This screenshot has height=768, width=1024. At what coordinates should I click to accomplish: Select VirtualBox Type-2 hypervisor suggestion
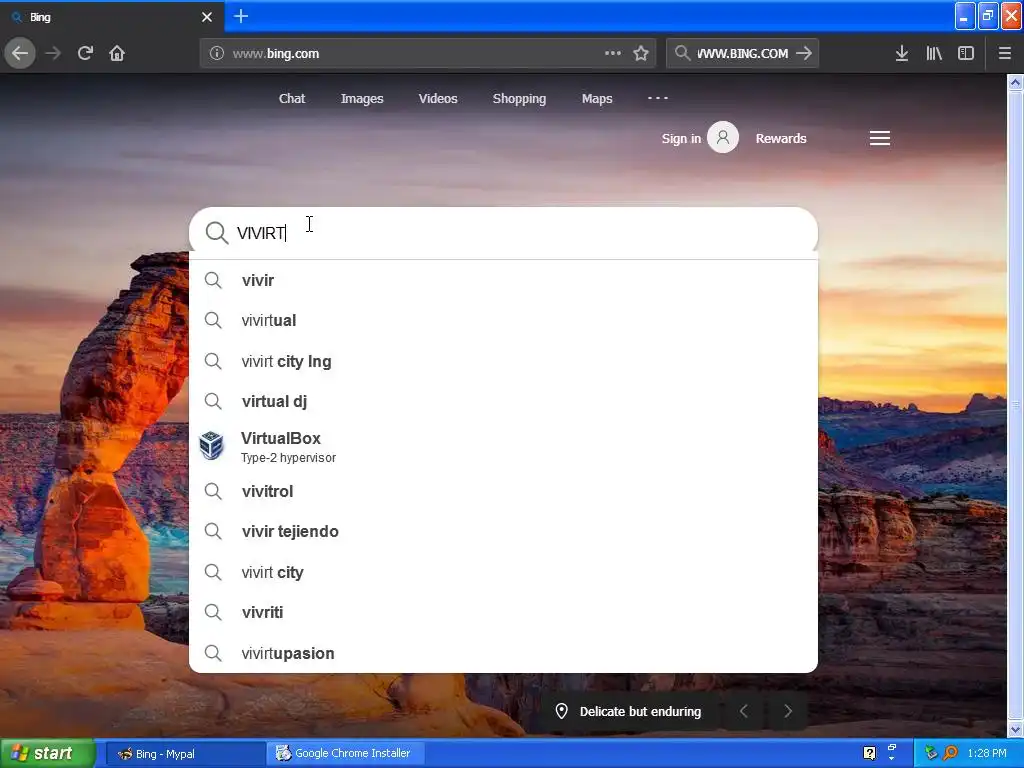pyautogui.click(x=503, y=447)
